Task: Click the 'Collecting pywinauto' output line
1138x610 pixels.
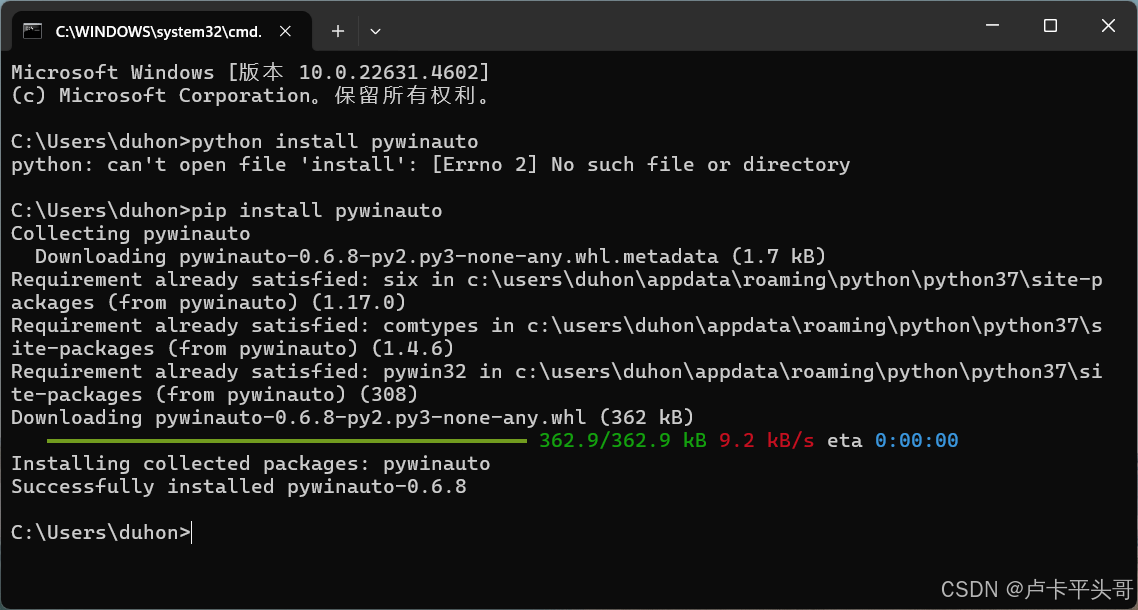Action: click(x=131, y=234)
